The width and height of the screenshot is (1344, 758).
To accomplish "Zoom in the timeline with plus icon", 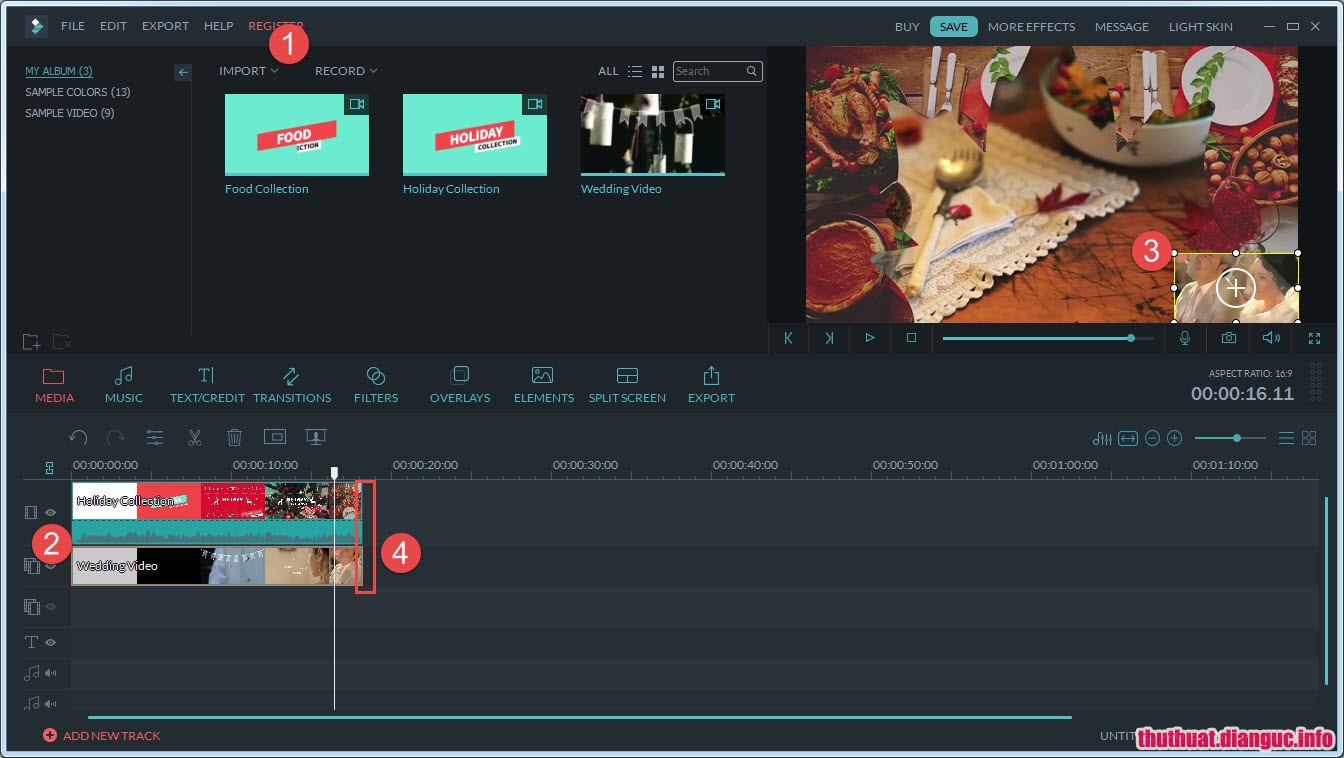I will click(1175, 438).
